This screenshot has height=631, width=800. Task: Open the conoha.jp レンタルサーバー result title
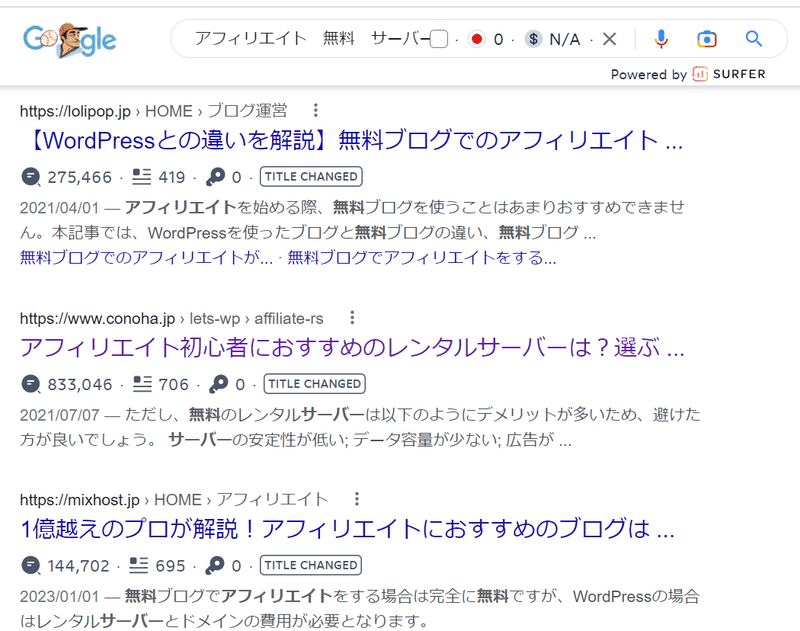[x=352, y=348]
